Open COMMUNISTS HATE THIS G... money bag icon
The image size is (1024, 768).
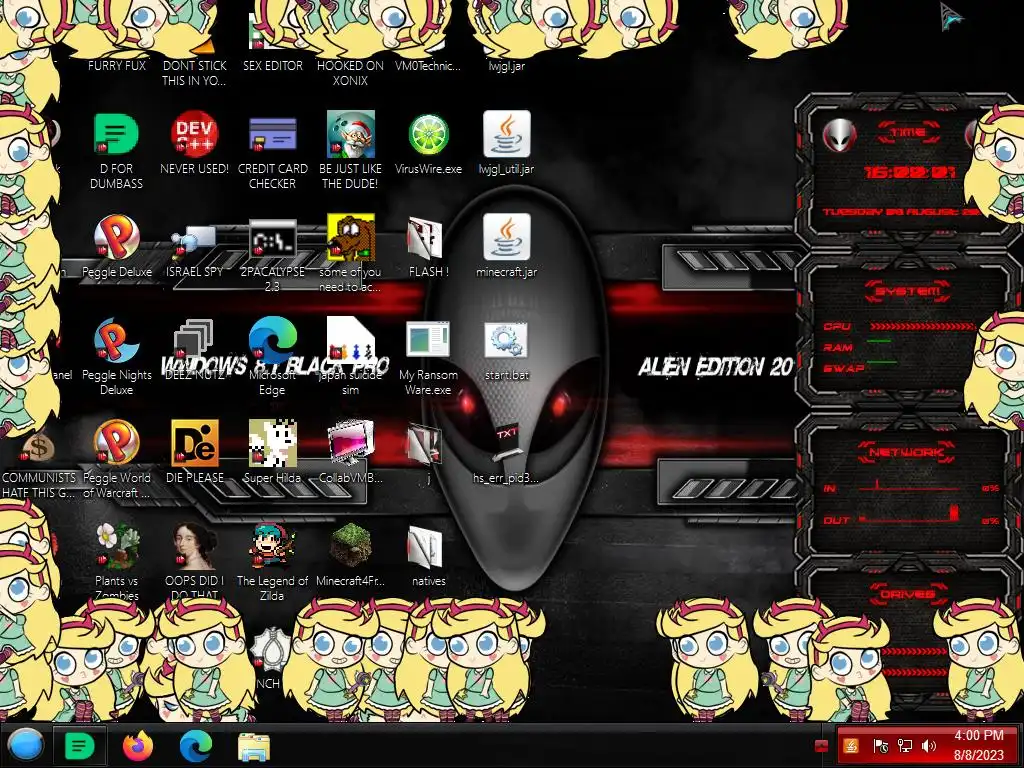click(x=38, y=448)
